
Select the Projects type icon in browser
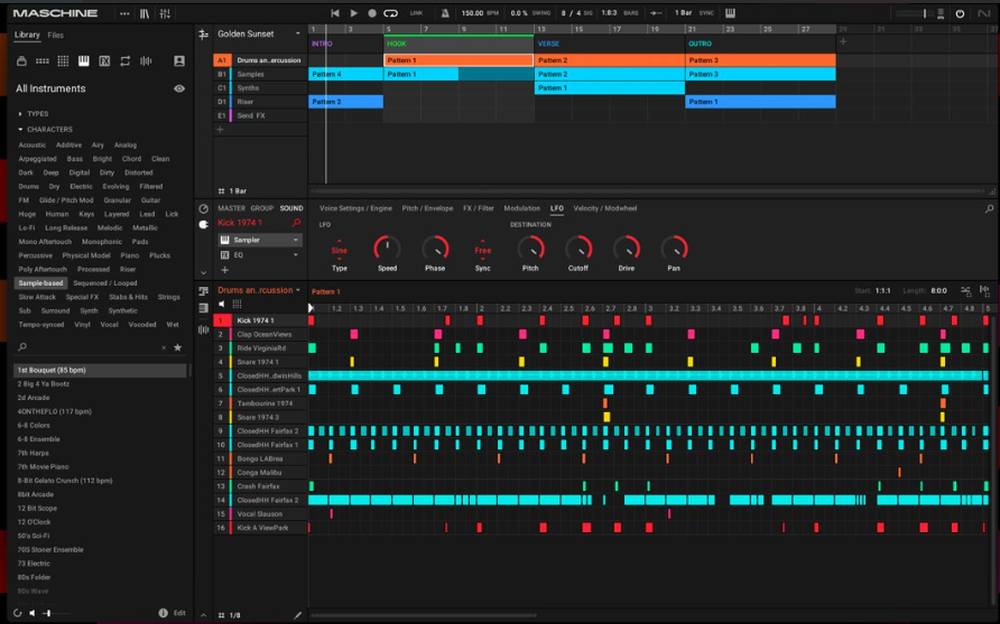click(x=22, y=61)
